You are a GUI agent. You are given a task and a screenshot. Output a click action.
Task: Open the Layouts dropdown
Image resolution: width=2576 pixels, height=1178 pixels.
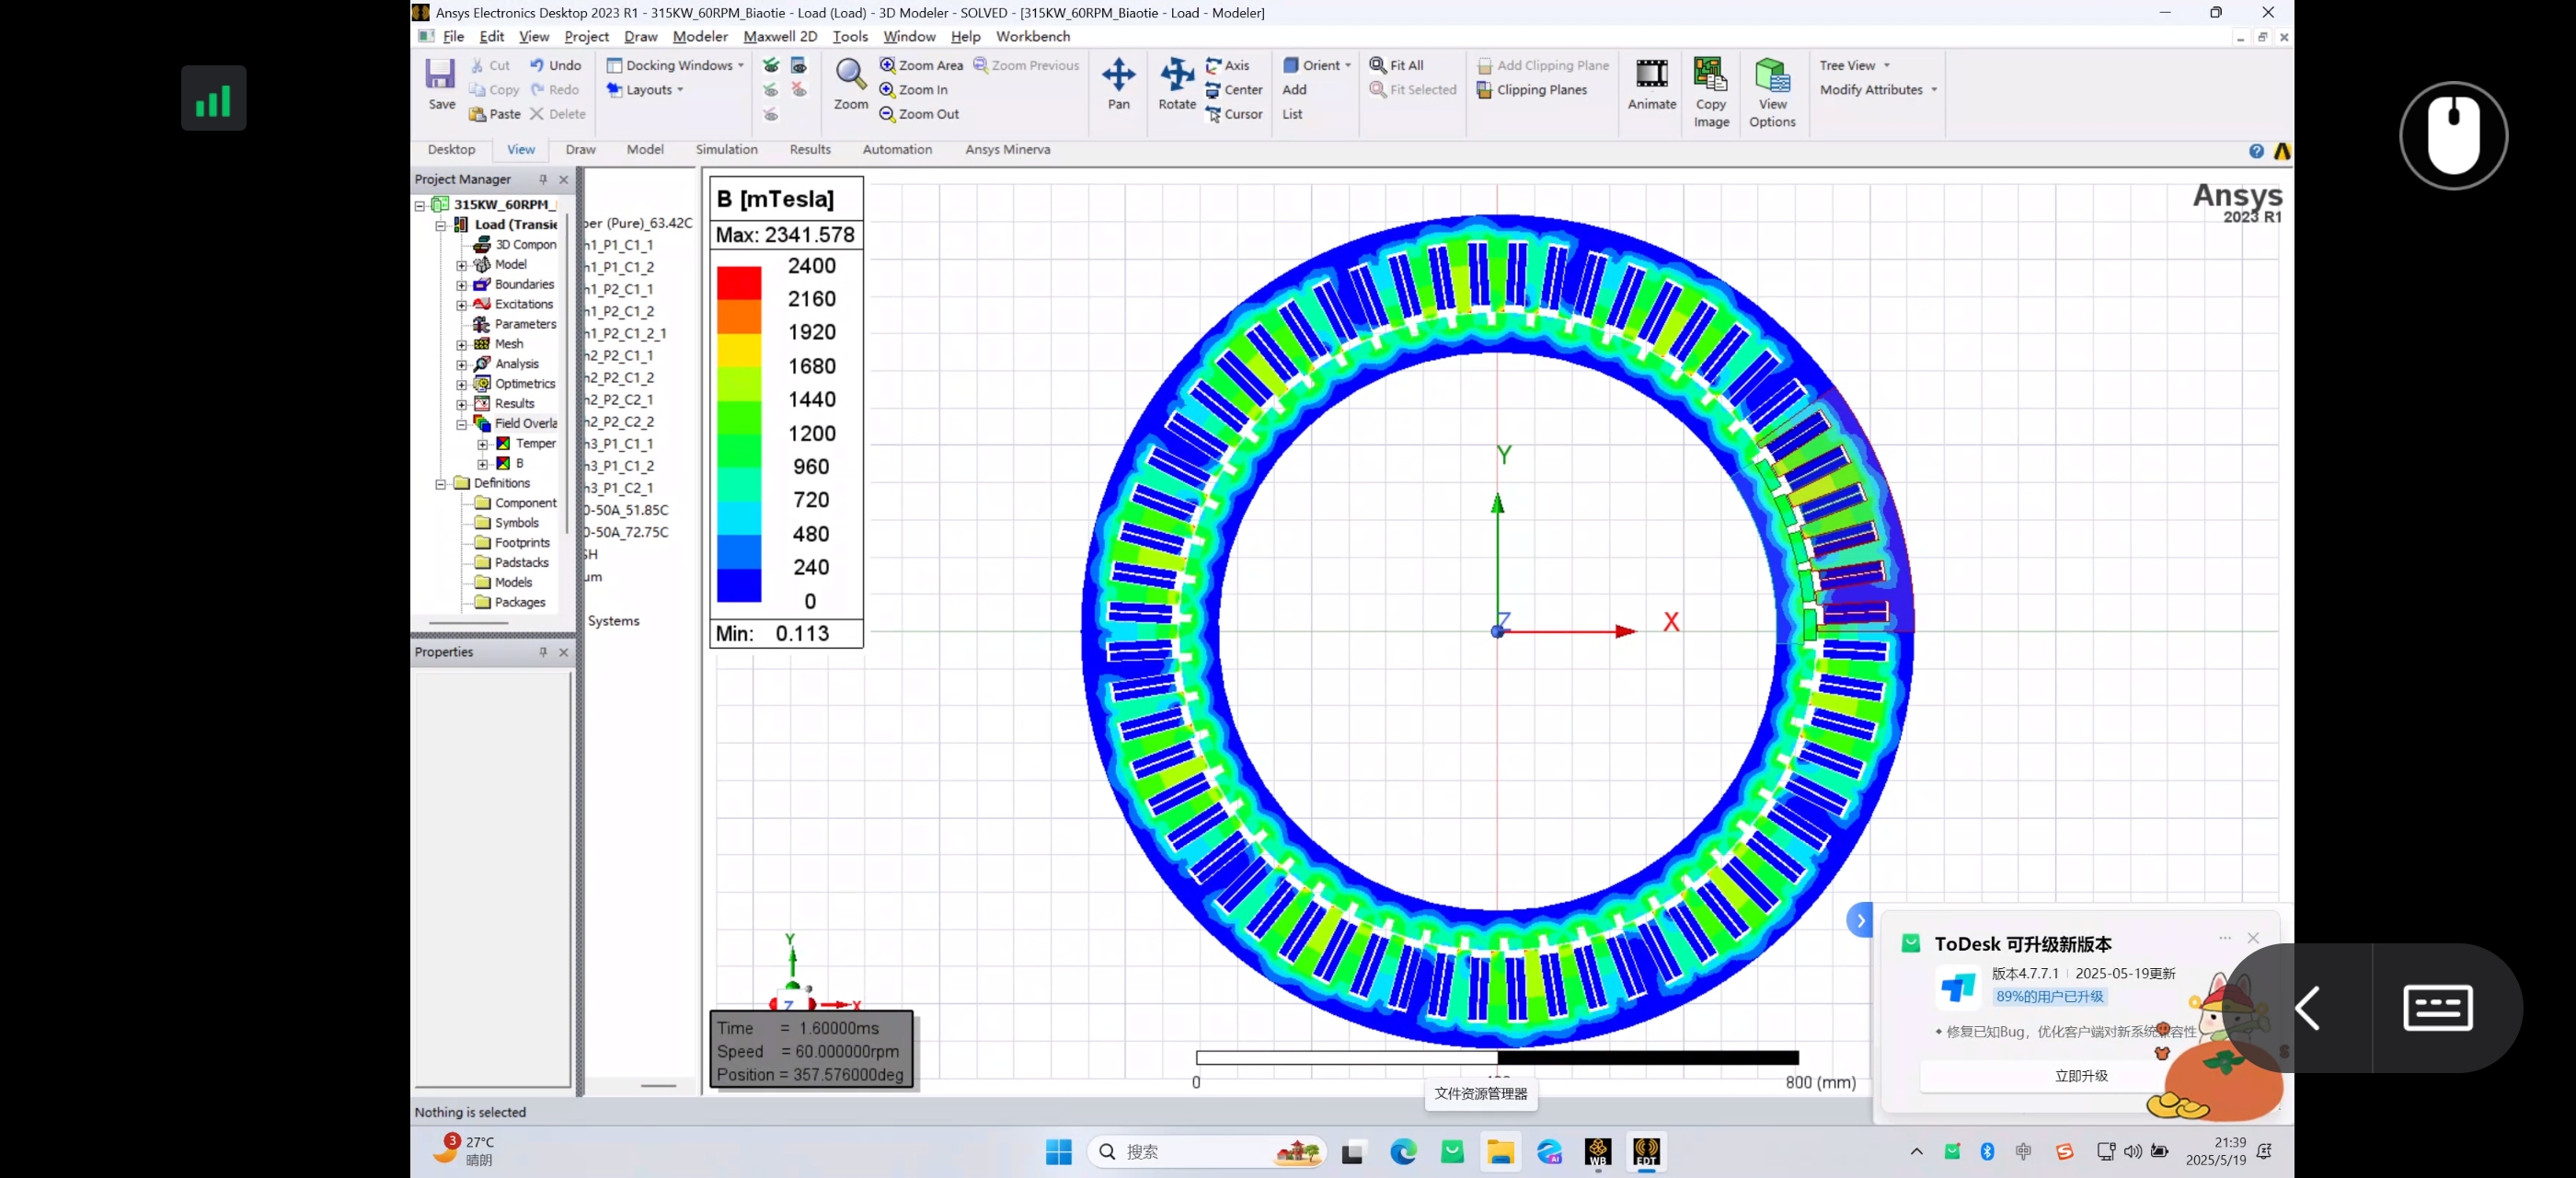pyautogui.click(x=645, y=89)
